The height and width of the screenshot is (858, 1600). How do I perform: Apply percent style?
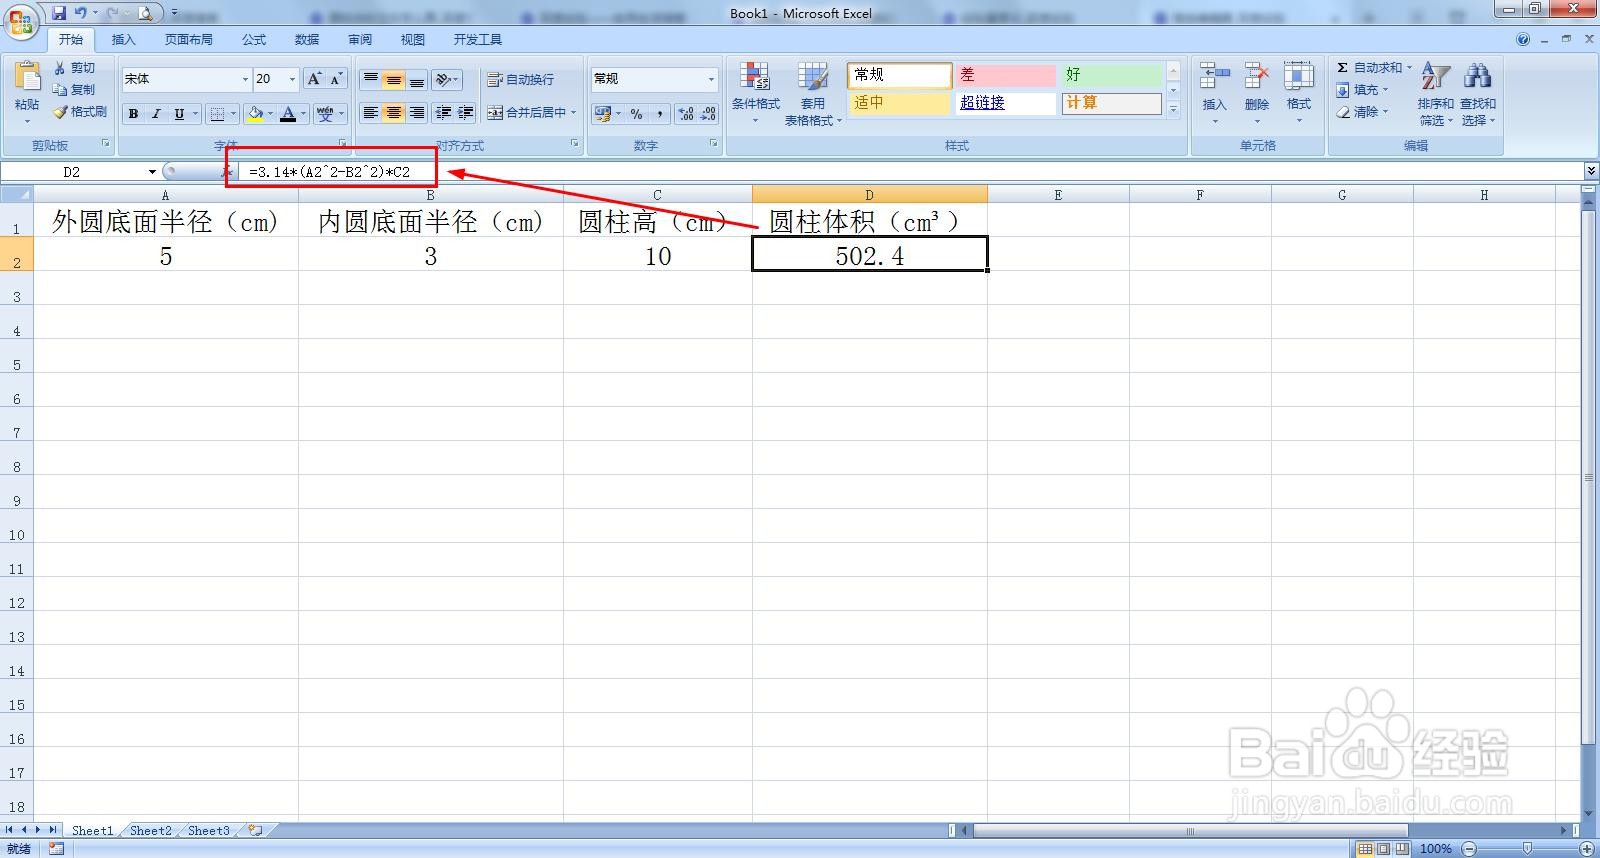point(636,114)
